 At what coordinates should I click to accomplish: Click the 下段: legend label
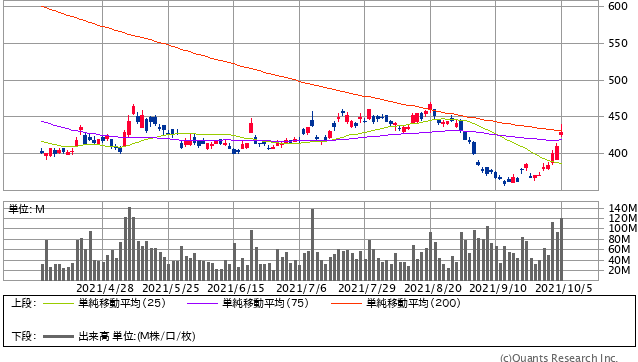[x=24, y=336]
